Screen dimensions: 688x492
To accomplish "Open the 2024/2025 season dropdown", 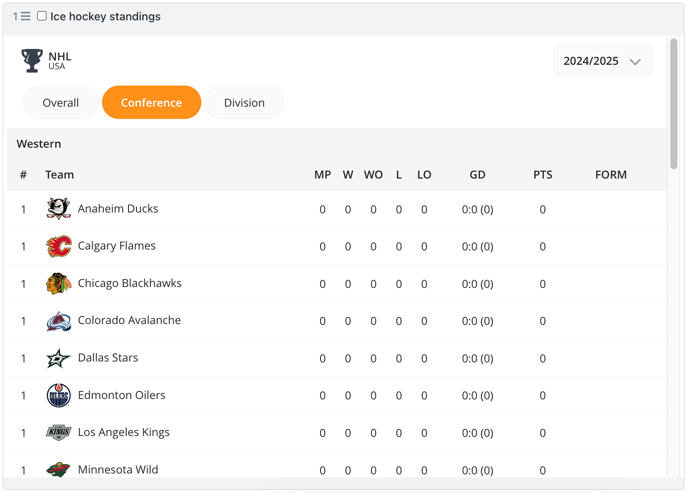I will click(x=603, y=61).
